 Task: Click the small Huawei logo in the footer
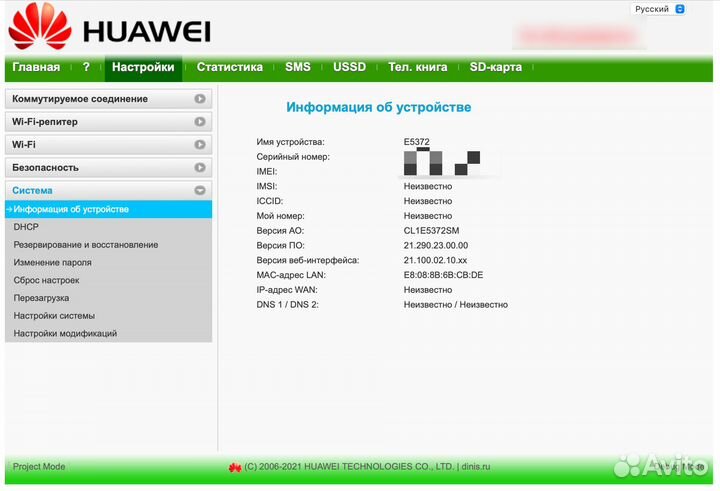(235, 468)
